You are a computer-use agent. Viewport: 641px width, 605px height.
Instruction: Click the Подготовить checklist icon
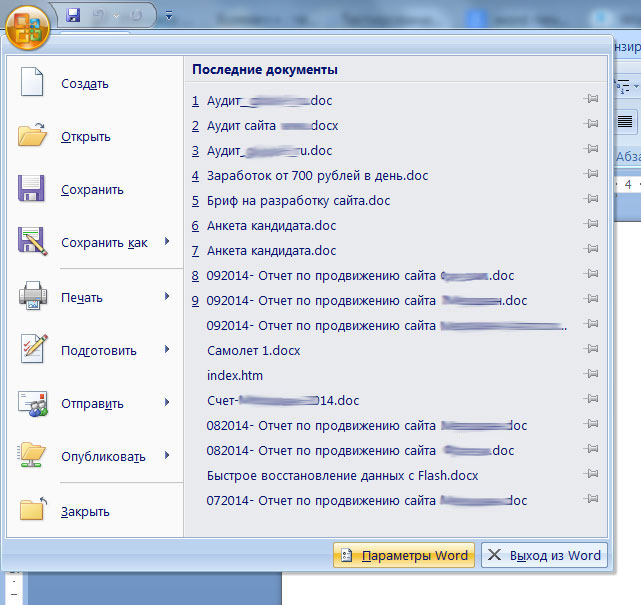pyautogui.click(x=34, y=348)
